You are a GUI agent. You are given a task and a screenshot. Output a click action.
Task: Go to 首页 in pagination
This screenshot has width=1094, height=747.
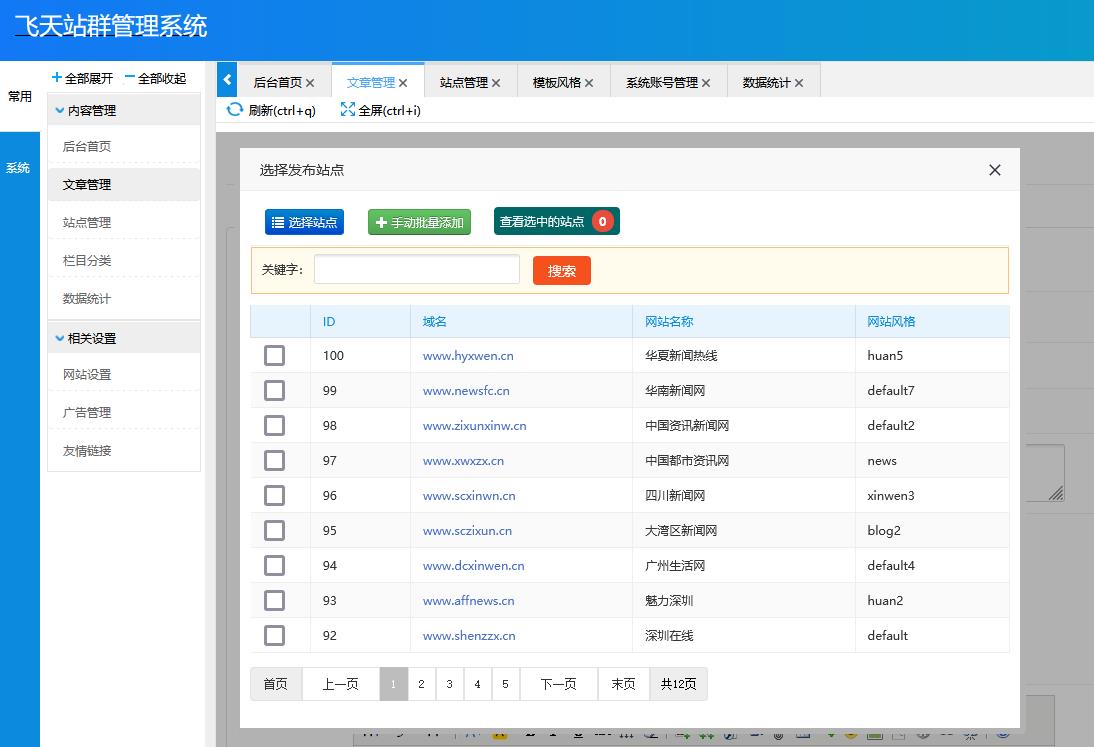pos(276,684)
